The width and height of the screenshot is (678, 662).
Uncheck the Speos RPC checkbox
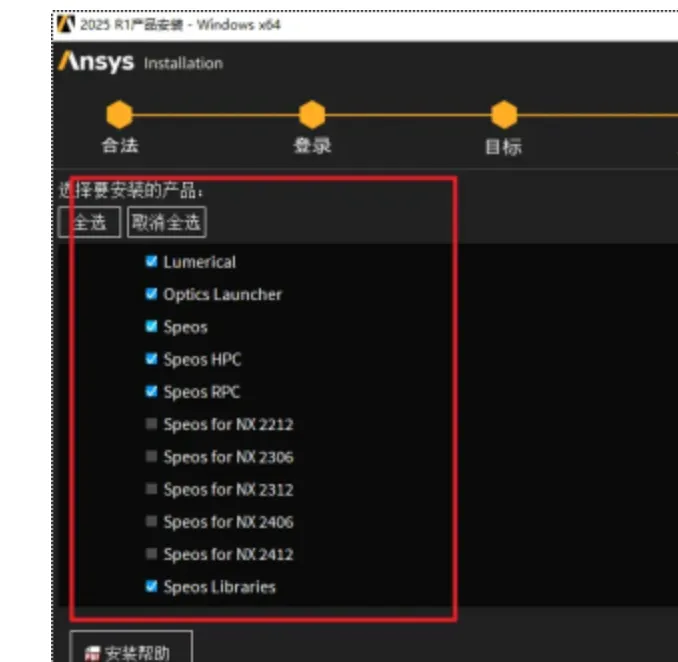[151, 391]
